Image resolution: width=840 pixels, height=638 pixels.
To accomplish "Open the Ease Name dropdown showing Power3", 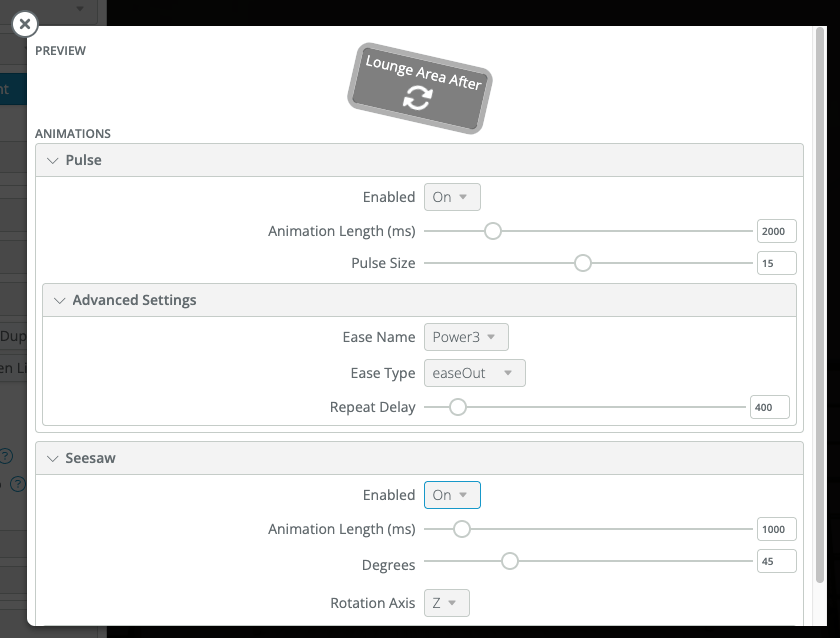I will point(466,337).
